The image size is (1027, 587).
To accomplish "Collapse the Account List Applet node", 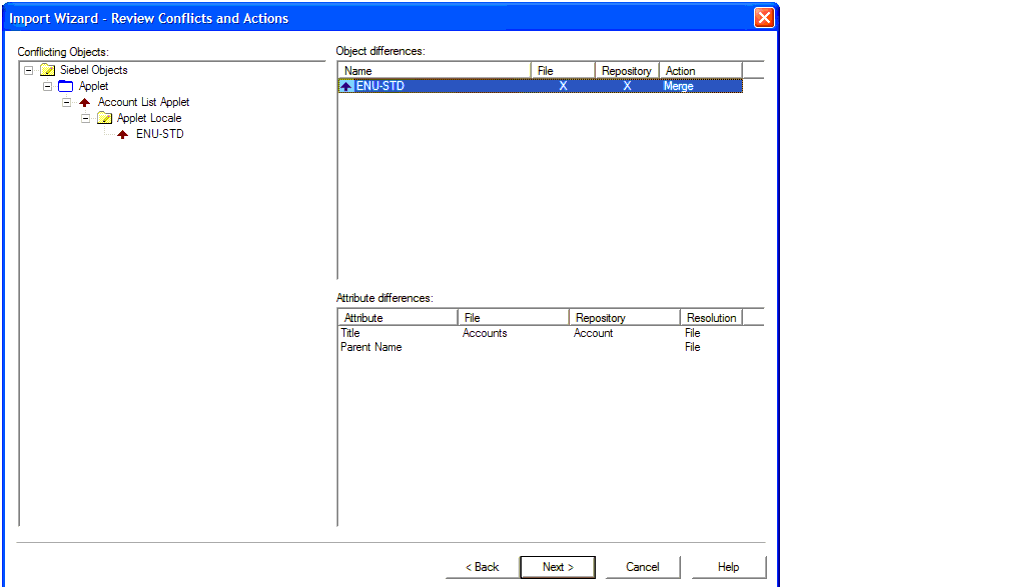I will (x=66, y=102).
